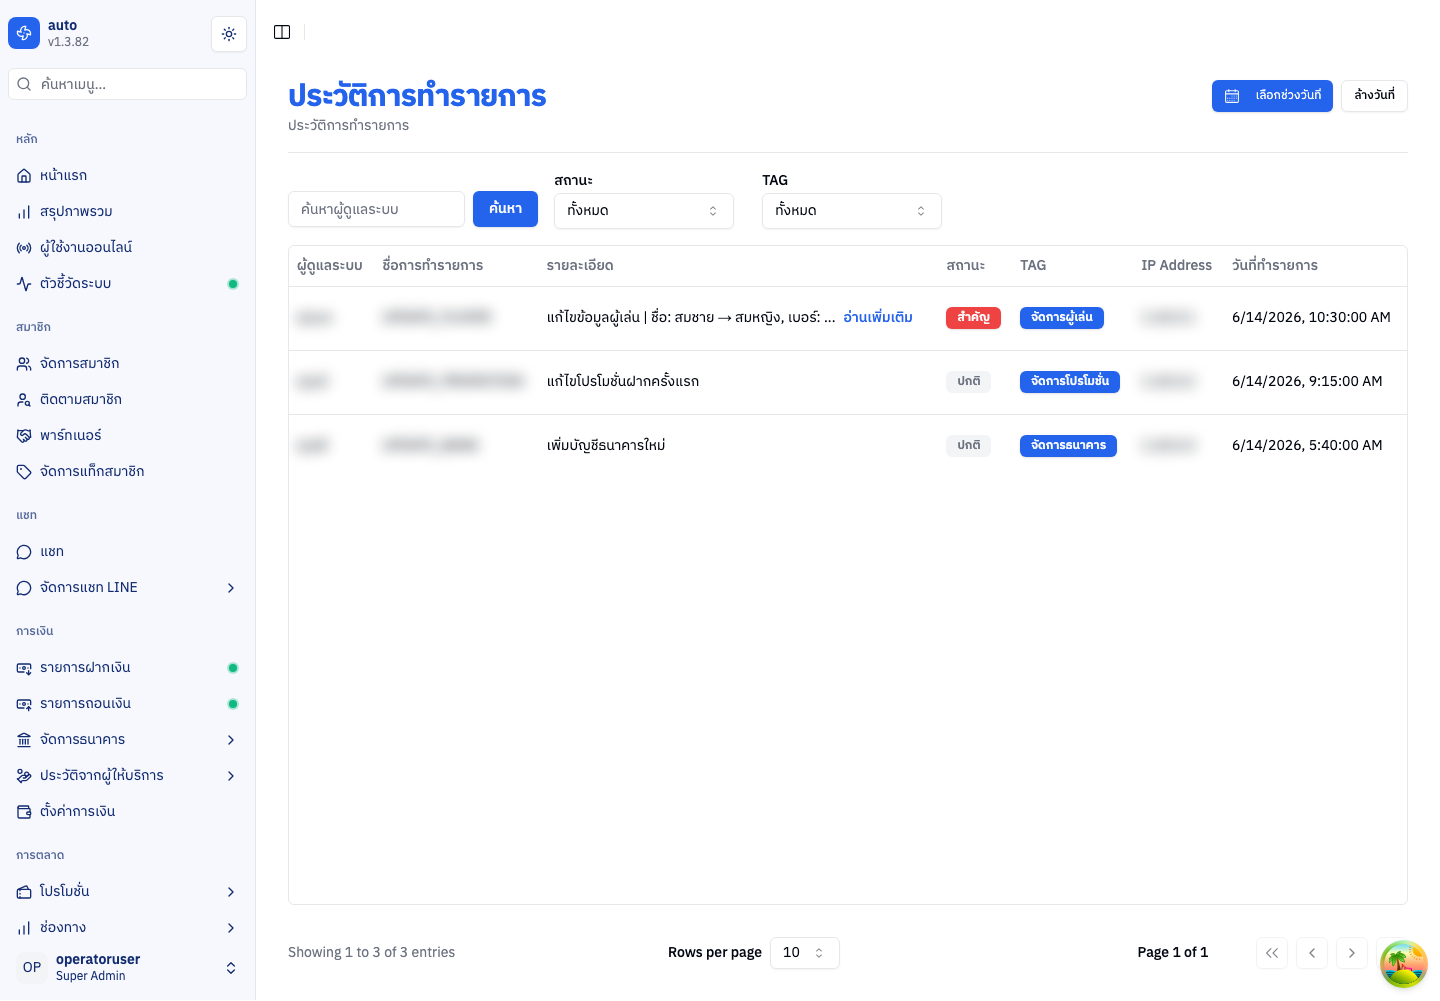Click the beach avatar floating icon
The height and width of the screenshot is (1001, 1440).
pos(1404,964)
